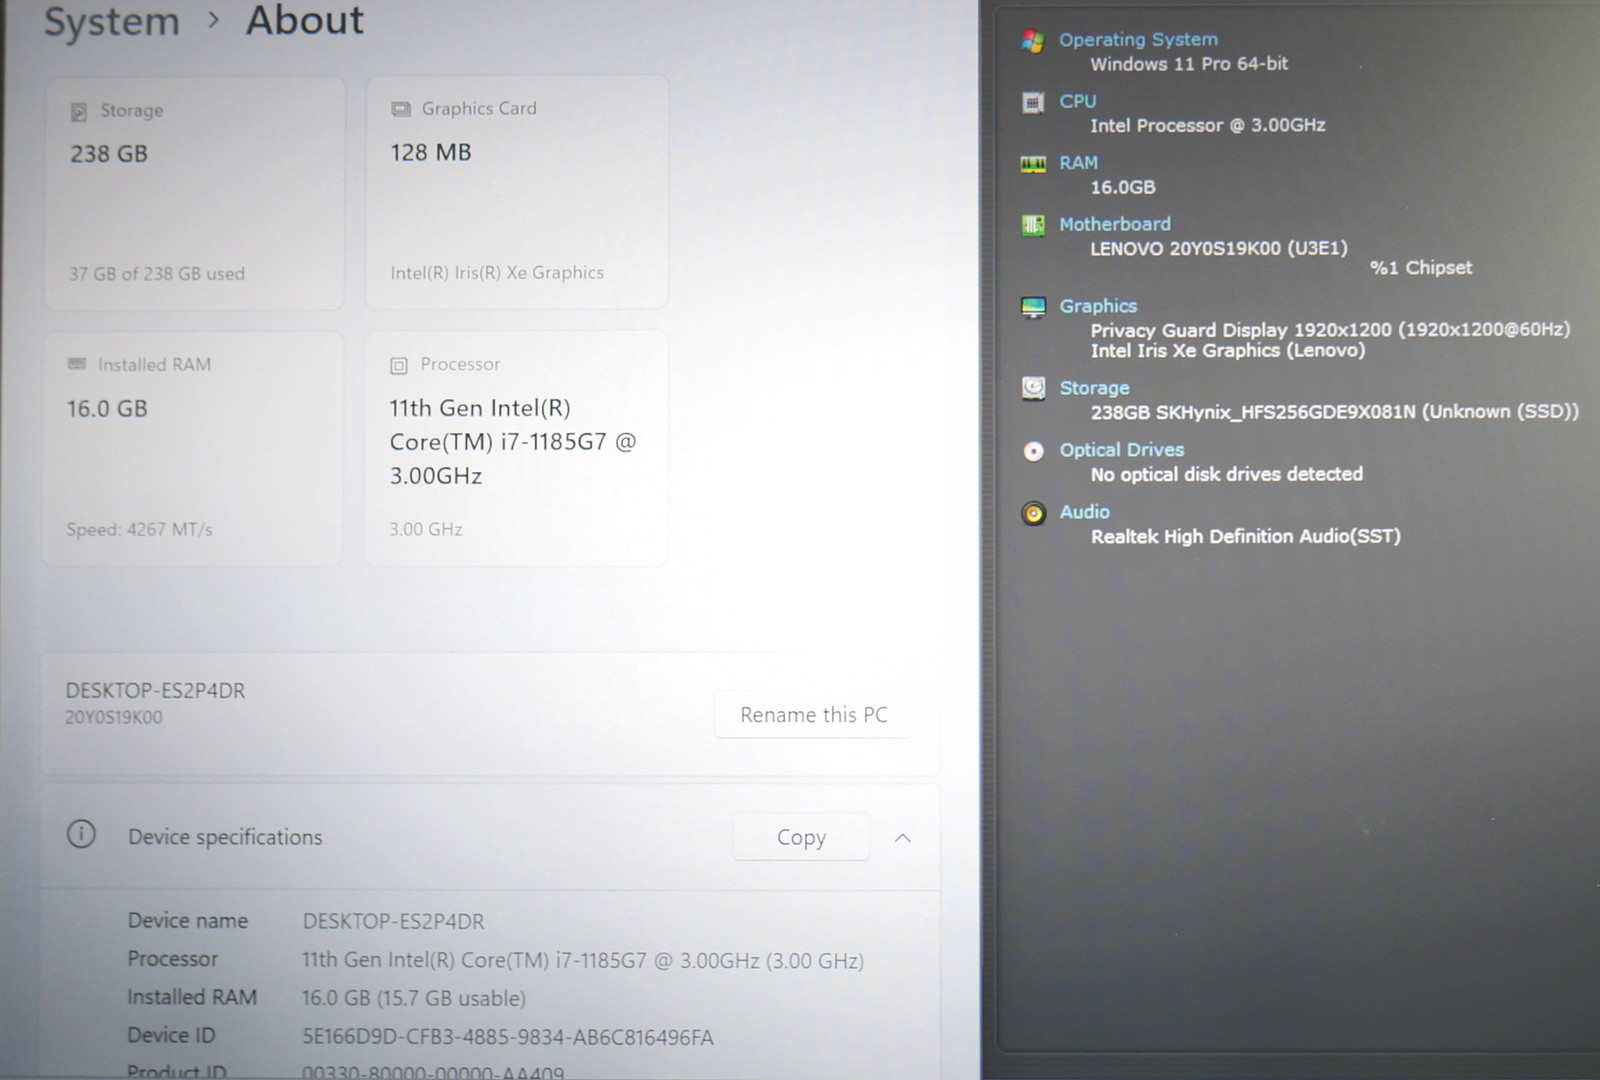
Task: Select 'Intel Iris Xe Graphics (Lenovo)' text
Action: point(1228,351)
